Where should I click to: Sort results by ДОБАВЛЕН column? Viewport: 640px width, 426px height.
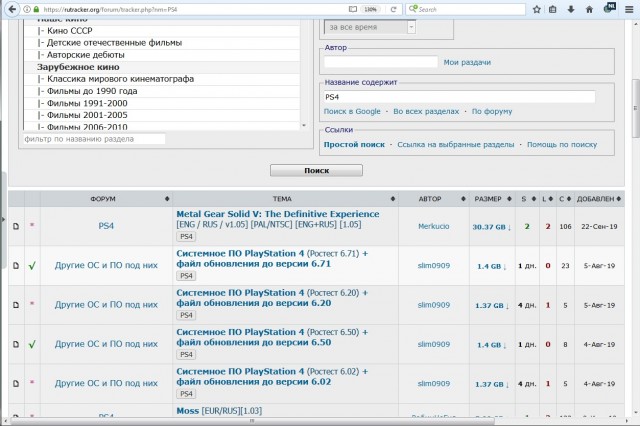pos(599,199)
